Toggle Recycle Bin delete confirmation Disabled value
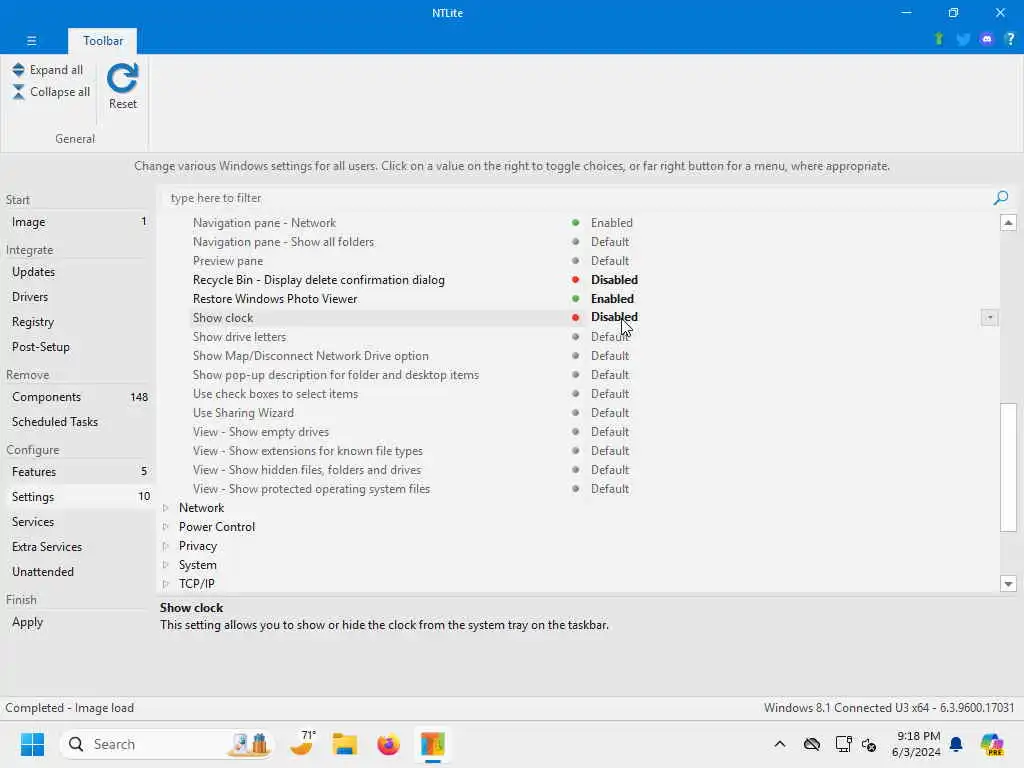Viewport: 1024px width, 768px height. (614, 280)
